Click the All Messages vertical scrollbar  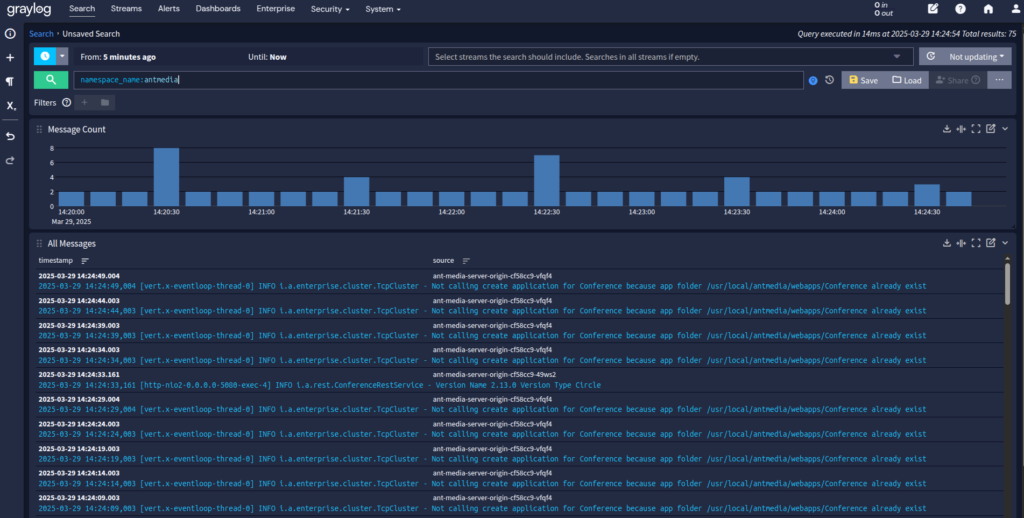coord(1007,283)
